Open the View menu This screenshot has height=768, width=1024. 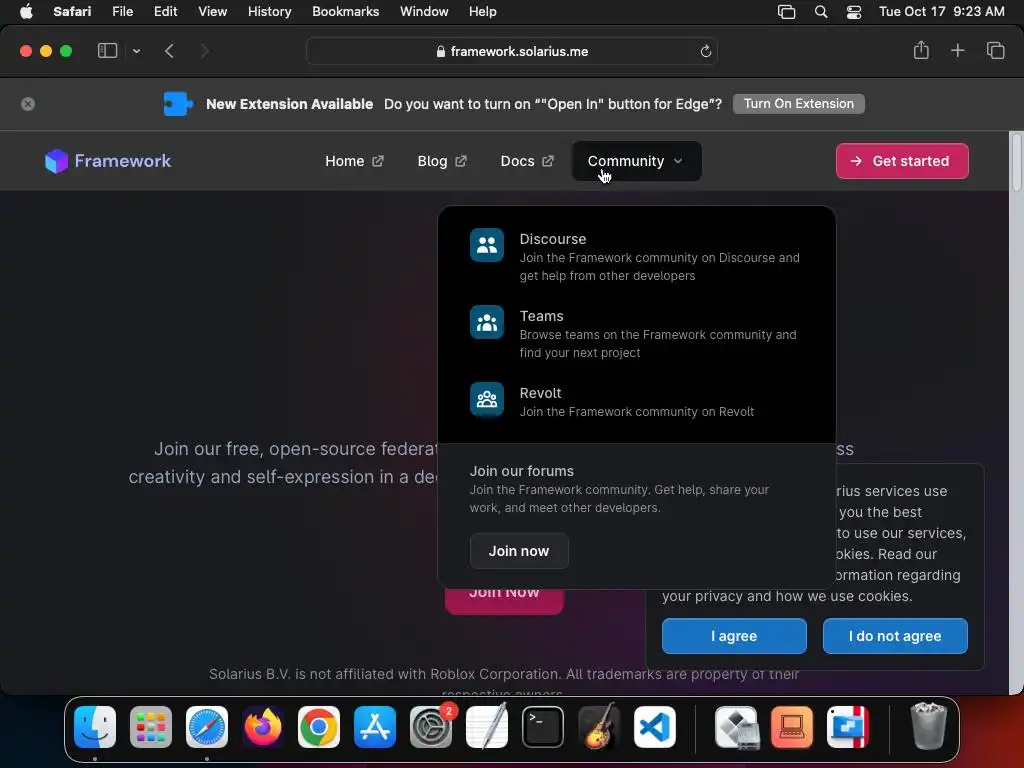pyautogui.click(x=212, y=12)
